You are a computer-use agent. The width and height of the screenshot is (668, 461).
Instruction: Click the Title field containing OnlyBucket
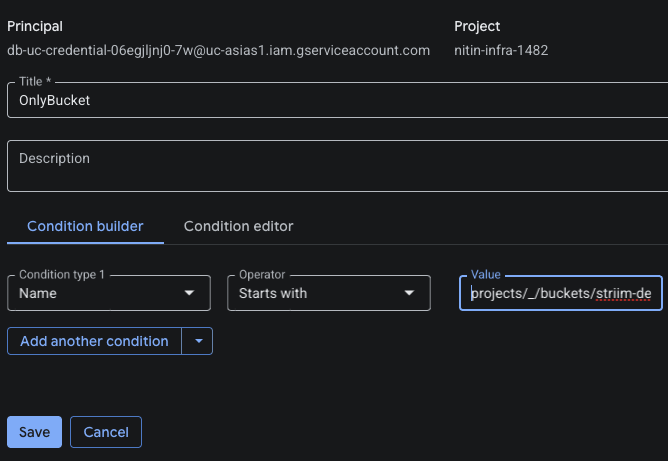click(x=337, y=100)
